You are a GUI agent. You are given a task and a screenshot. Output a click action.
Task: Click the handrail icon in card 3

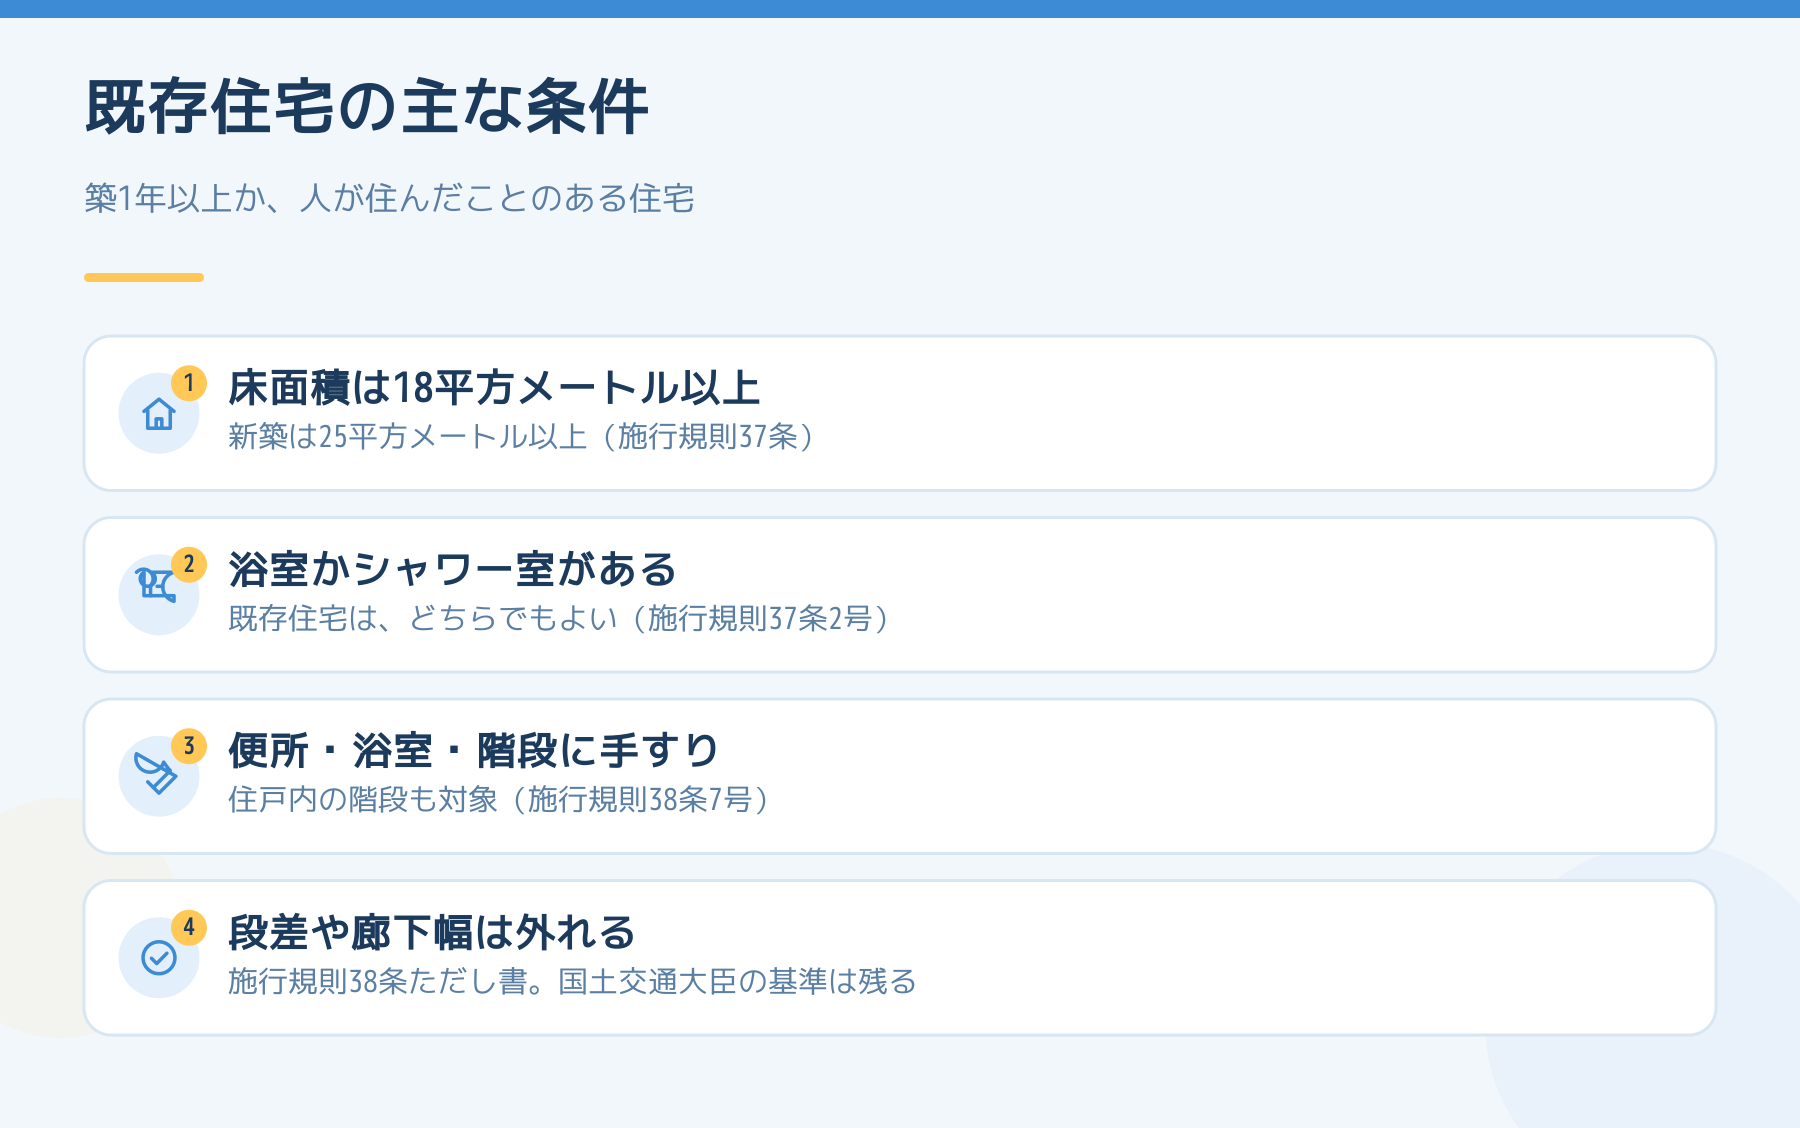[155, 773]
